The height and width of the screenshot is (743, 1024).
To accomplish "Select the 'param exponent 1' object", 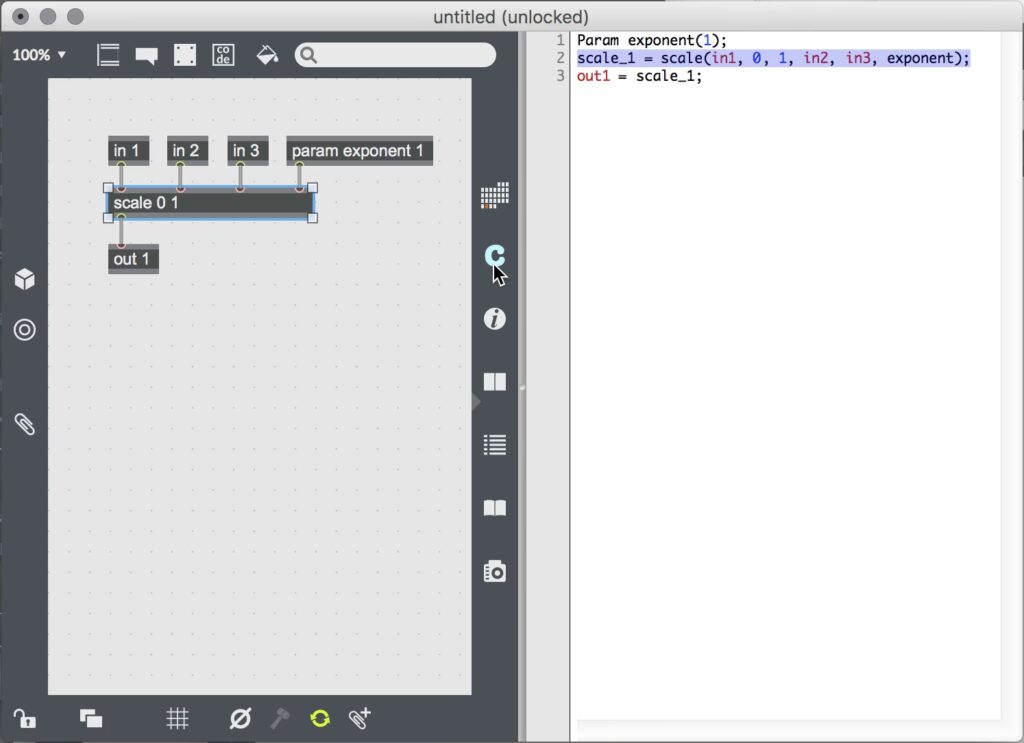I will (358, 151).
